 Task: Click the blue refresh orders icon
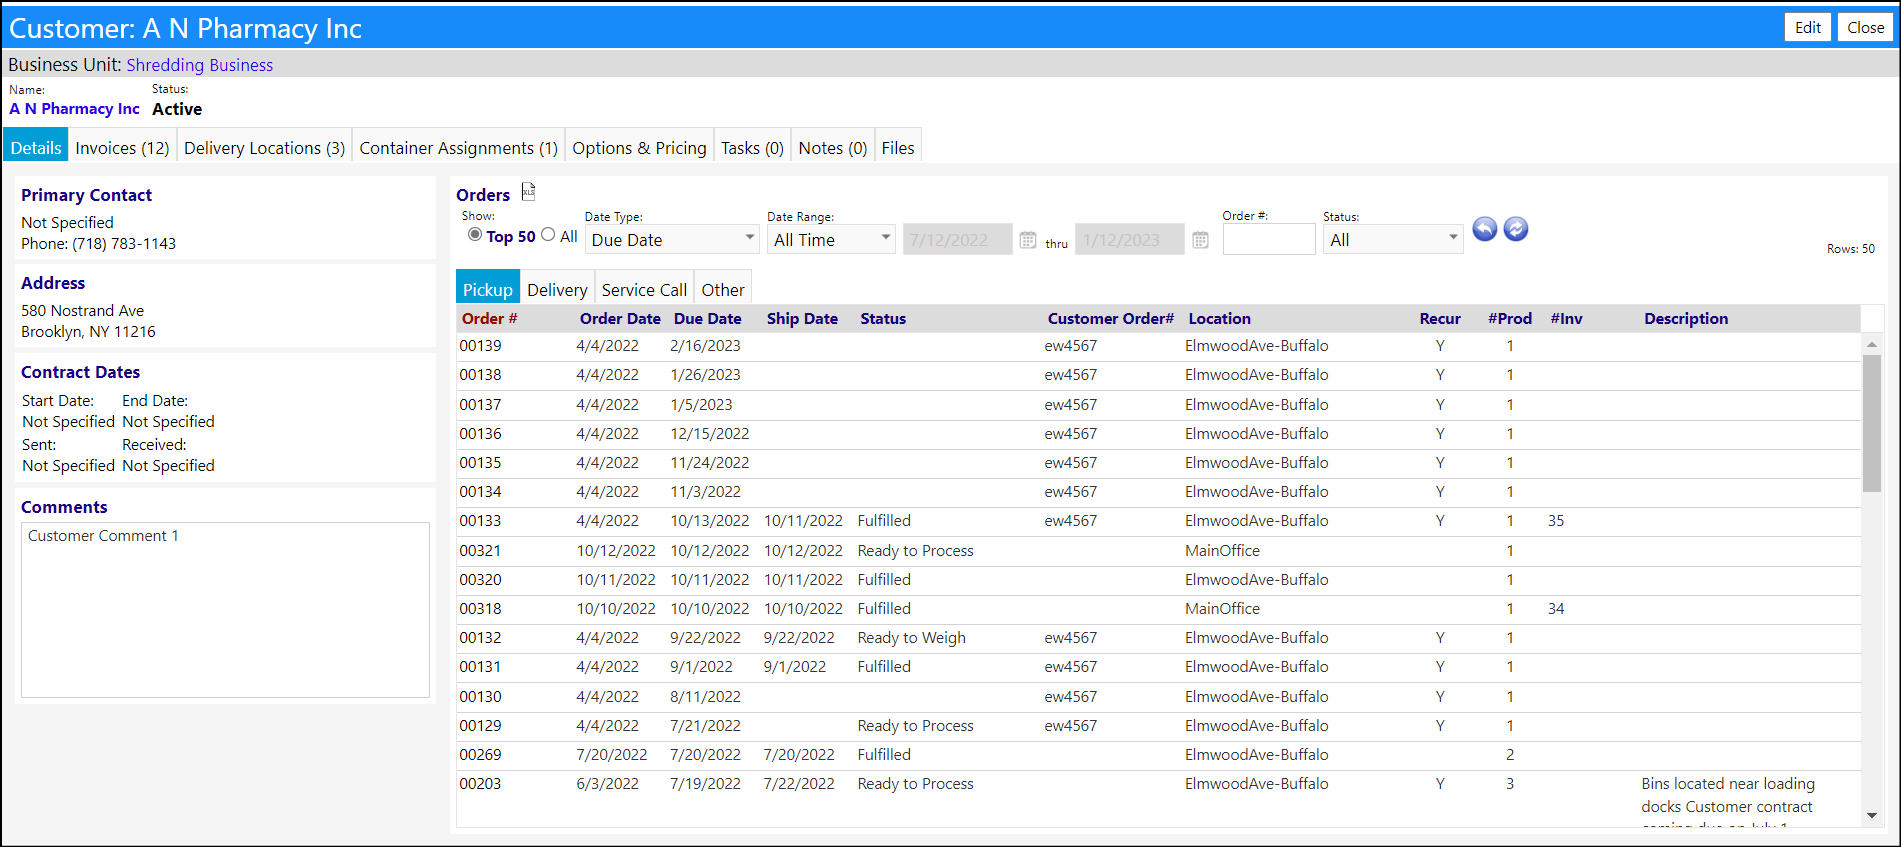coord(1516,229)
